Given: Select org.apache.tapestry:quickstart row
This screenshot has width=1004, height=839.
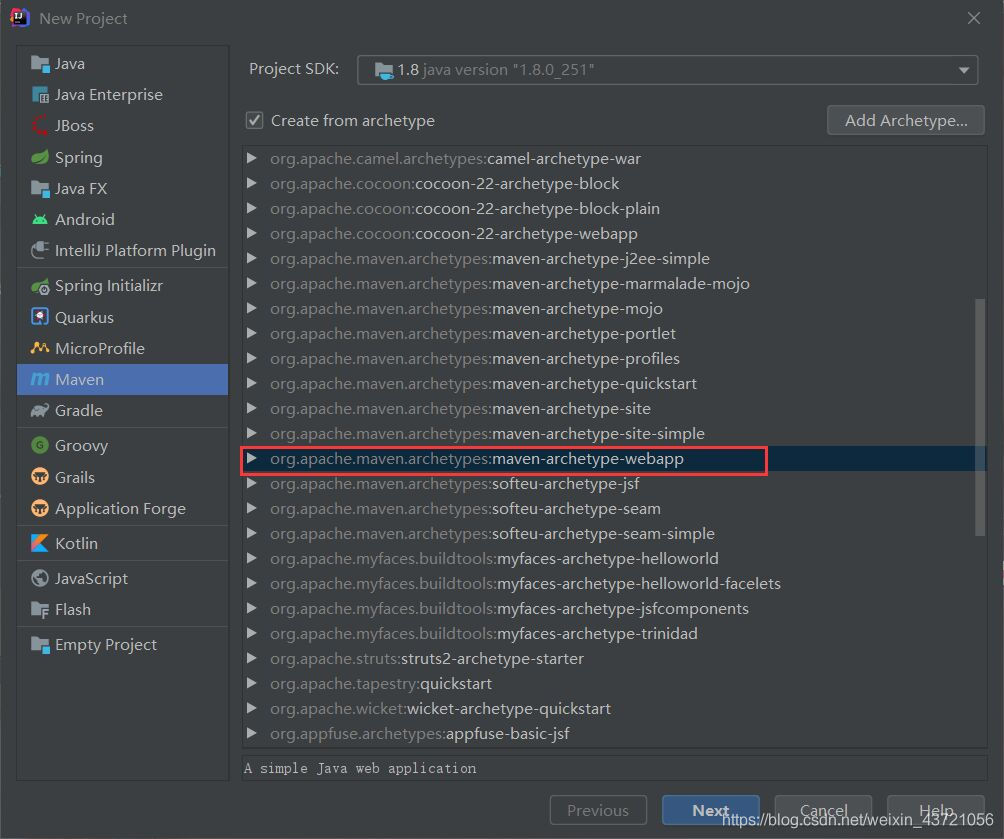Looking at the screenshot, I should [614, 683].
